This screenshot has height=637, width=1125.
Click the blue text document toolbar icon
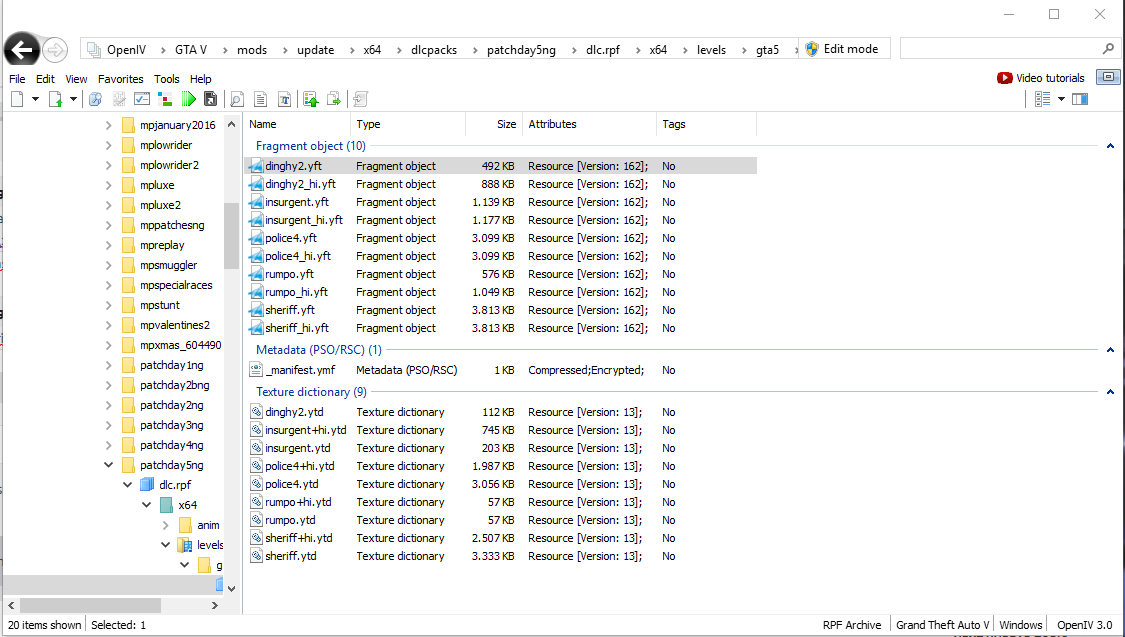[x=261, y=99]
